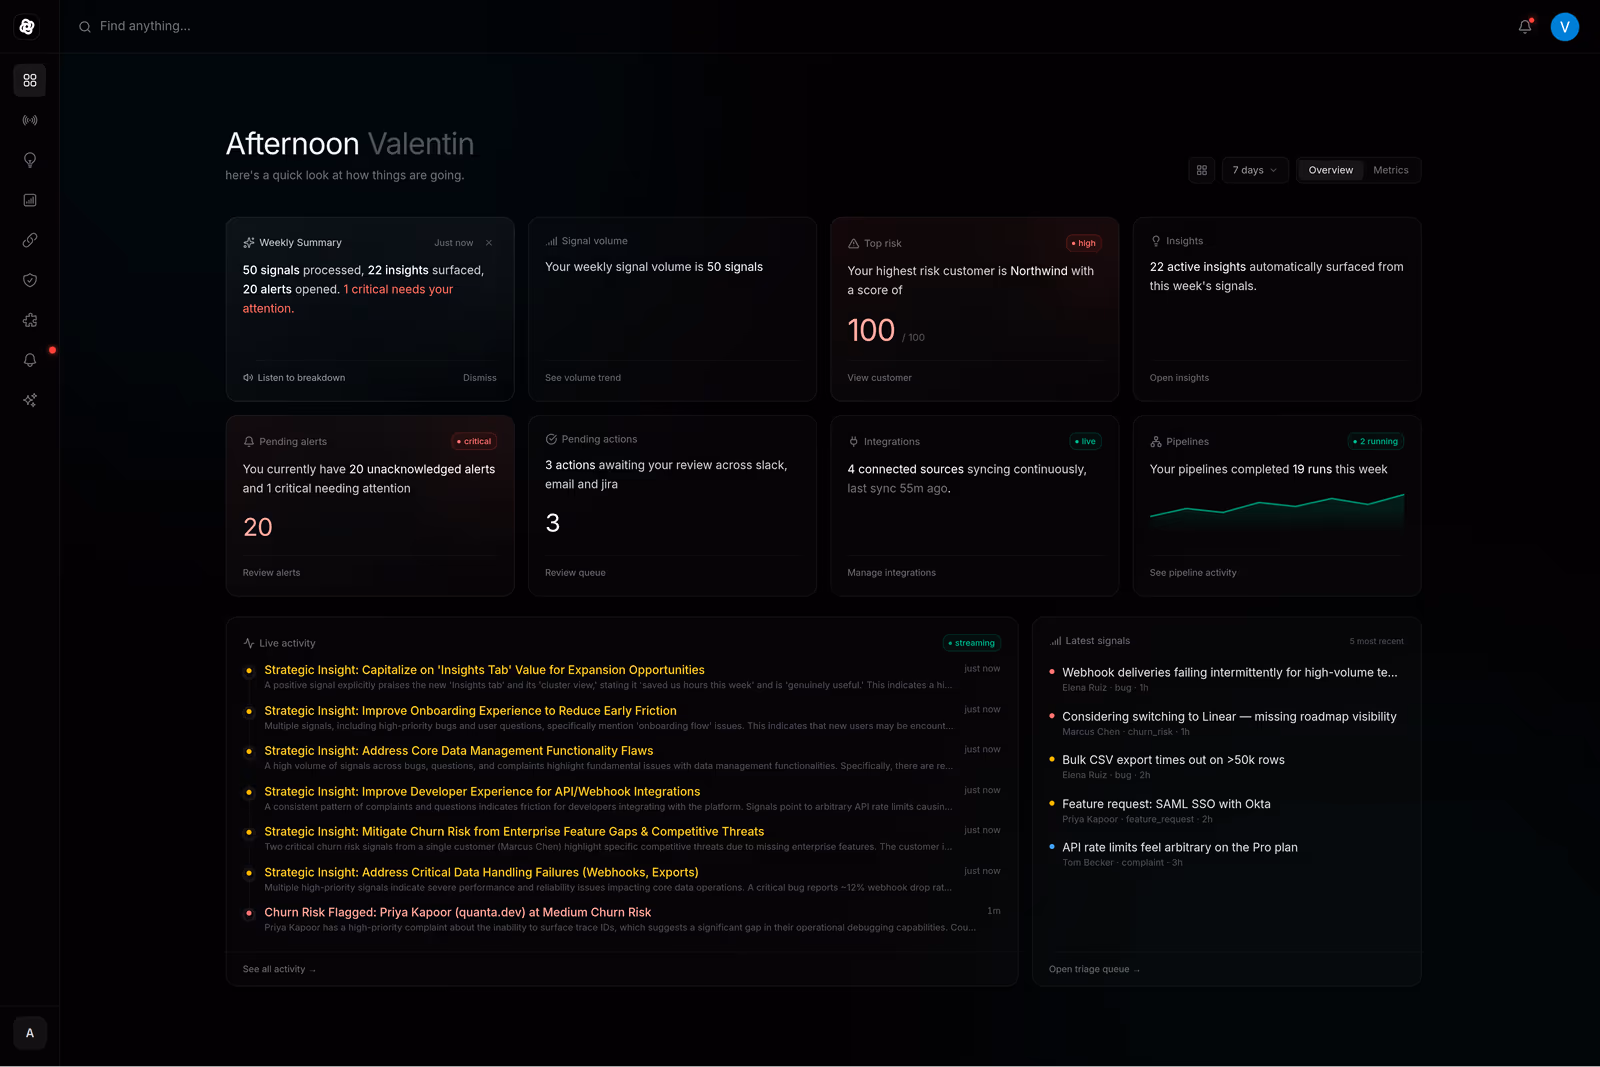The width and height of the screenshot is (1600, 1067).
Task: Open the puzzle piece integrations icon
Action: [30, 320]
